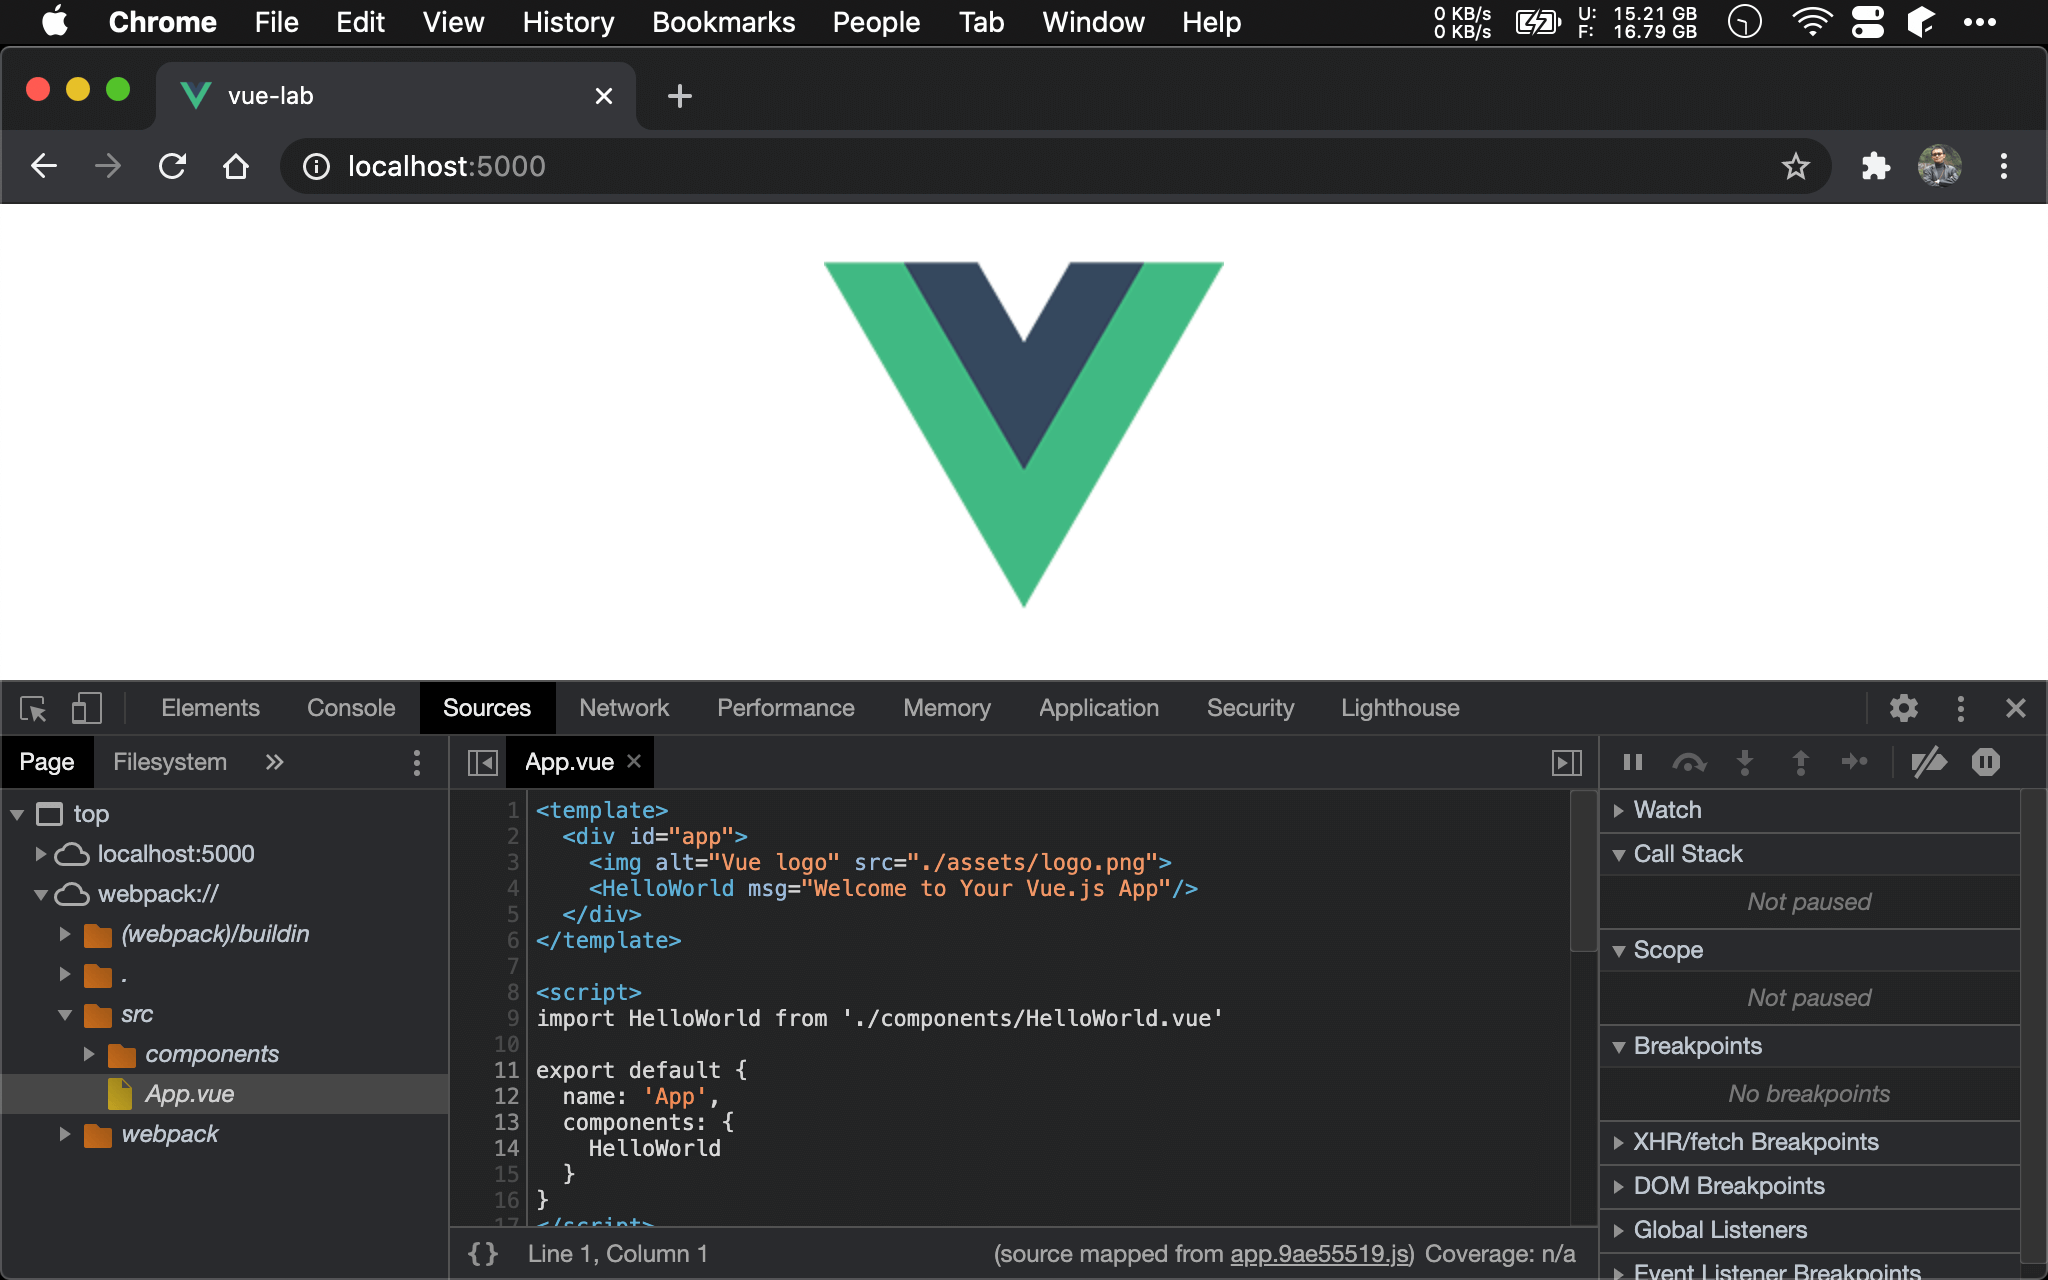Collapse the src folder

click(x=65, y=1015)
